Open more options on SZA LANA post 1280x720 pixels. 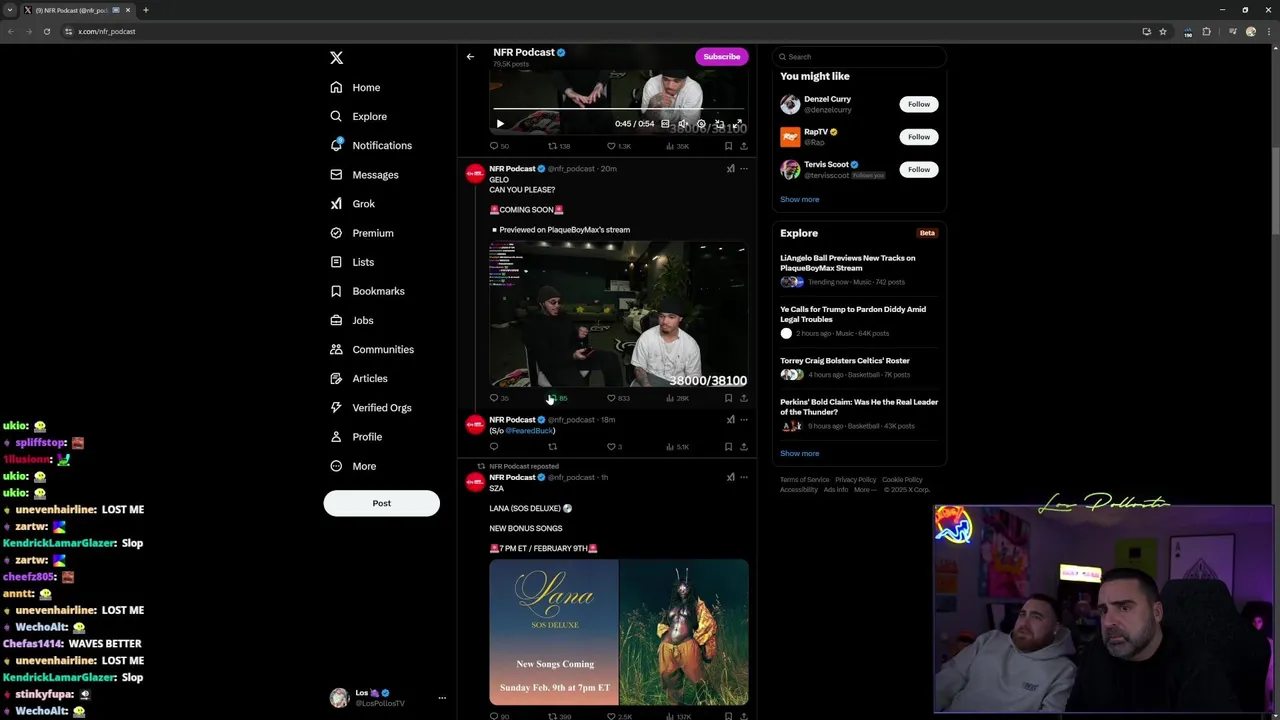coord(743,478)
